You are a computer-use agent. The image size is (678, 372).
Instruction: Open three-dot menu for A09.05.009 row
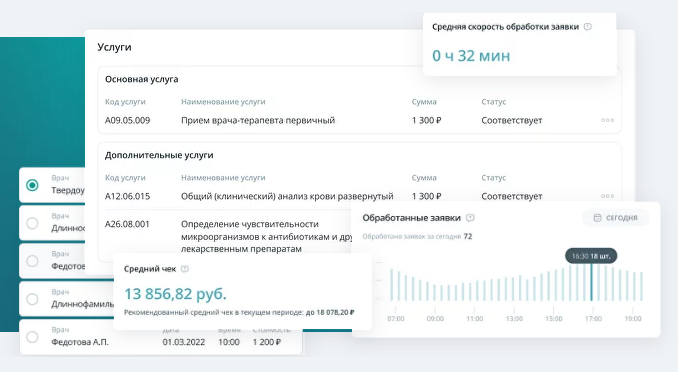[608, 120]
